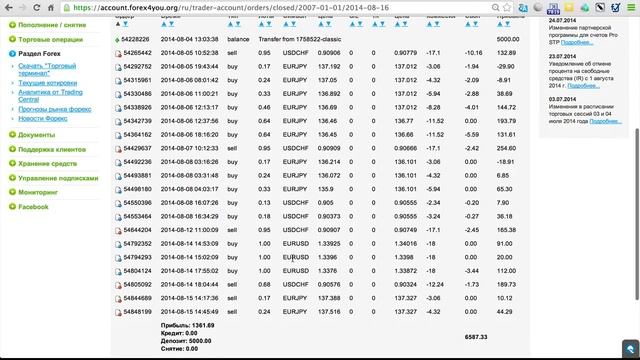
Task: Click profit value 254.60
Action: click(506, 148)
